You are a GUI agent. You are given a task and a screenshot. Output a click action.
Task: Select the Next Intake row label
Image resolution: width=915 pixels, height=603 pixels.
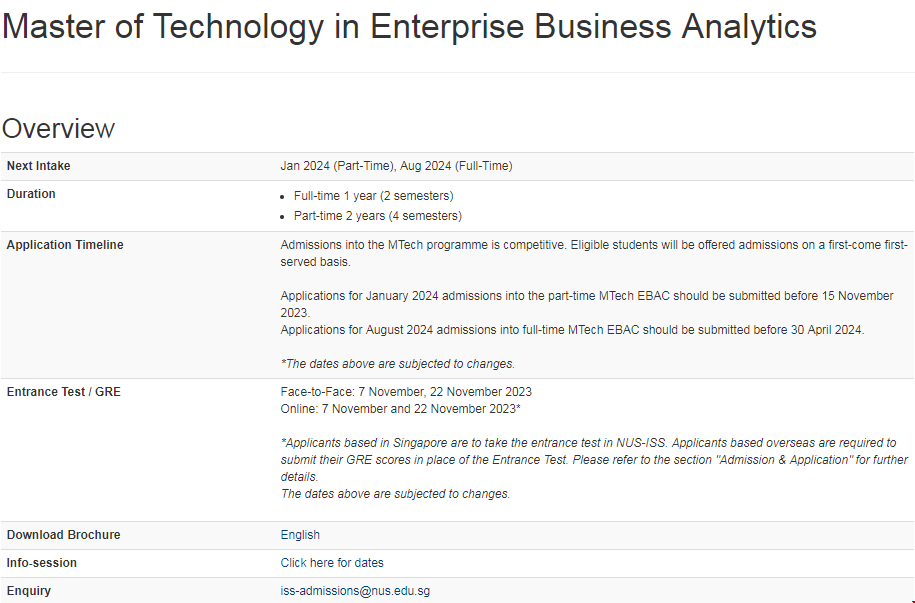click(x=39, y=166)
